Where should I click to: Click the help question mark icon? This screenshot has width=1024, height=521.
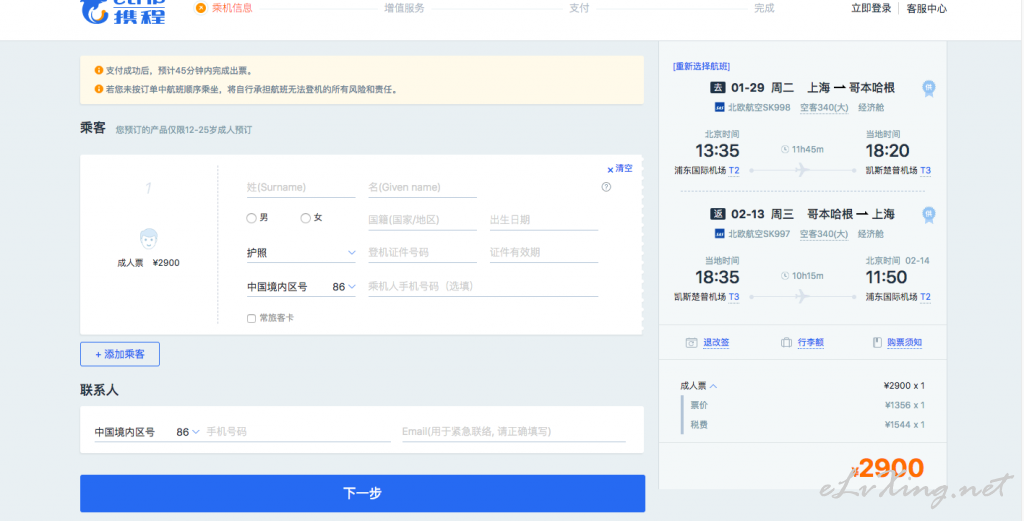pyautogui.click(x=606, y=187)
